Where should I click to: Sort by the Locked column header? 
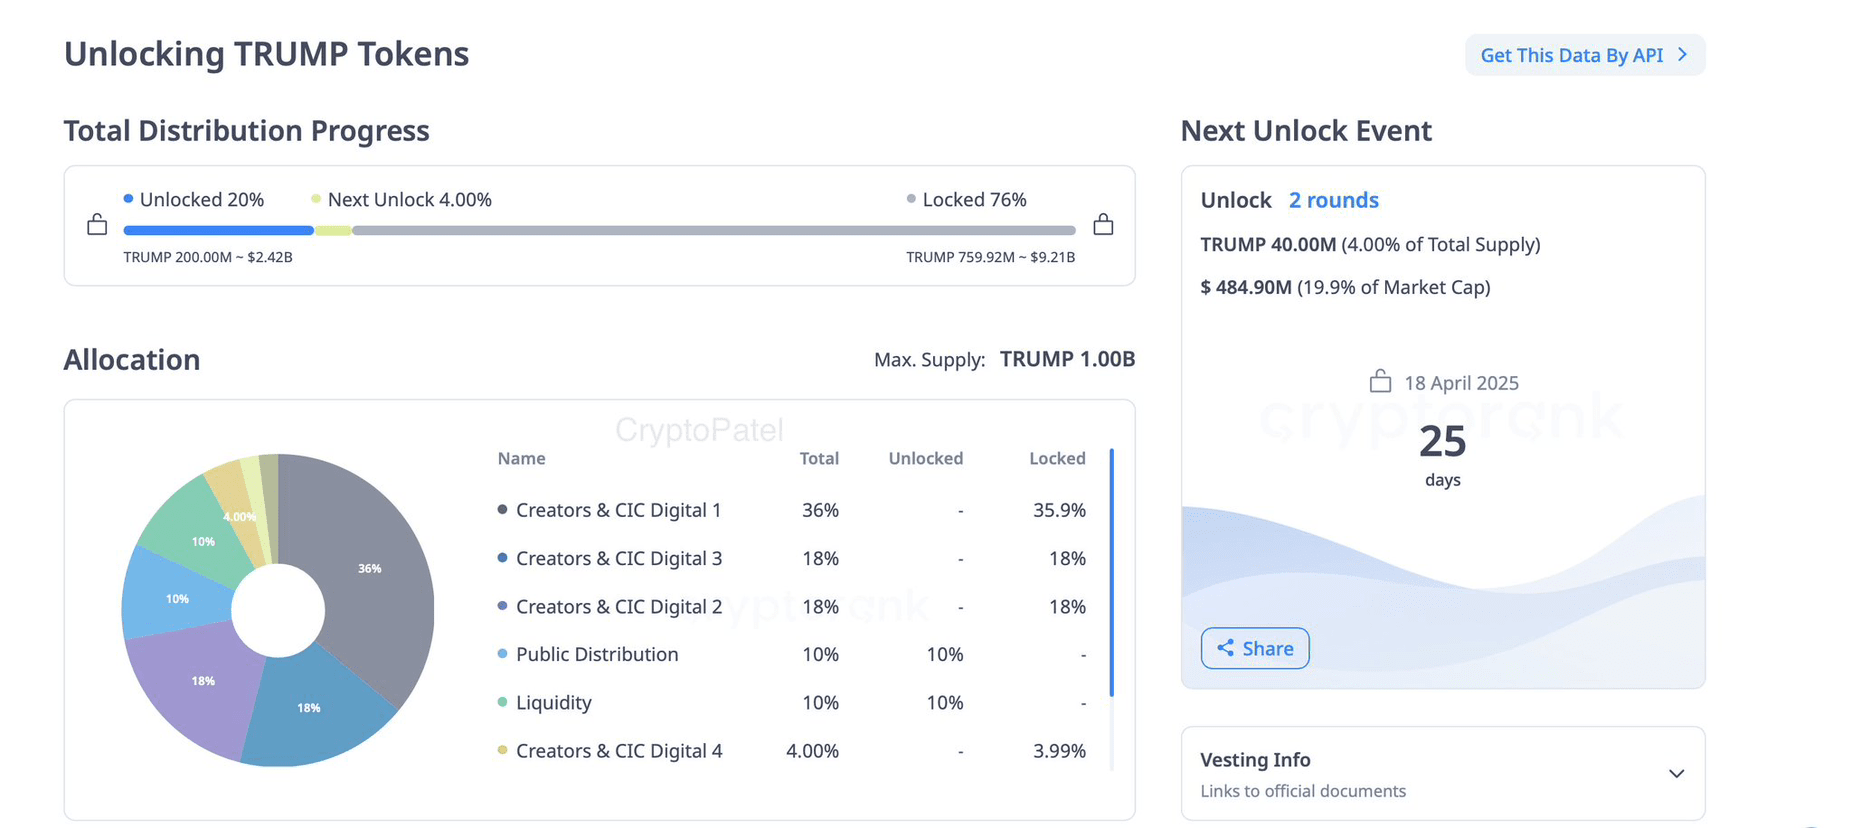tap(1057, 458)
